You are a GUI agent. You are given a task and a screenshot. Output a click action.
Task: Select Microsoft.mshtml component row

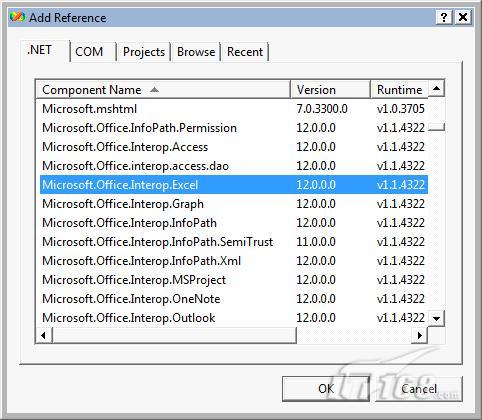[x=234, y=109]
